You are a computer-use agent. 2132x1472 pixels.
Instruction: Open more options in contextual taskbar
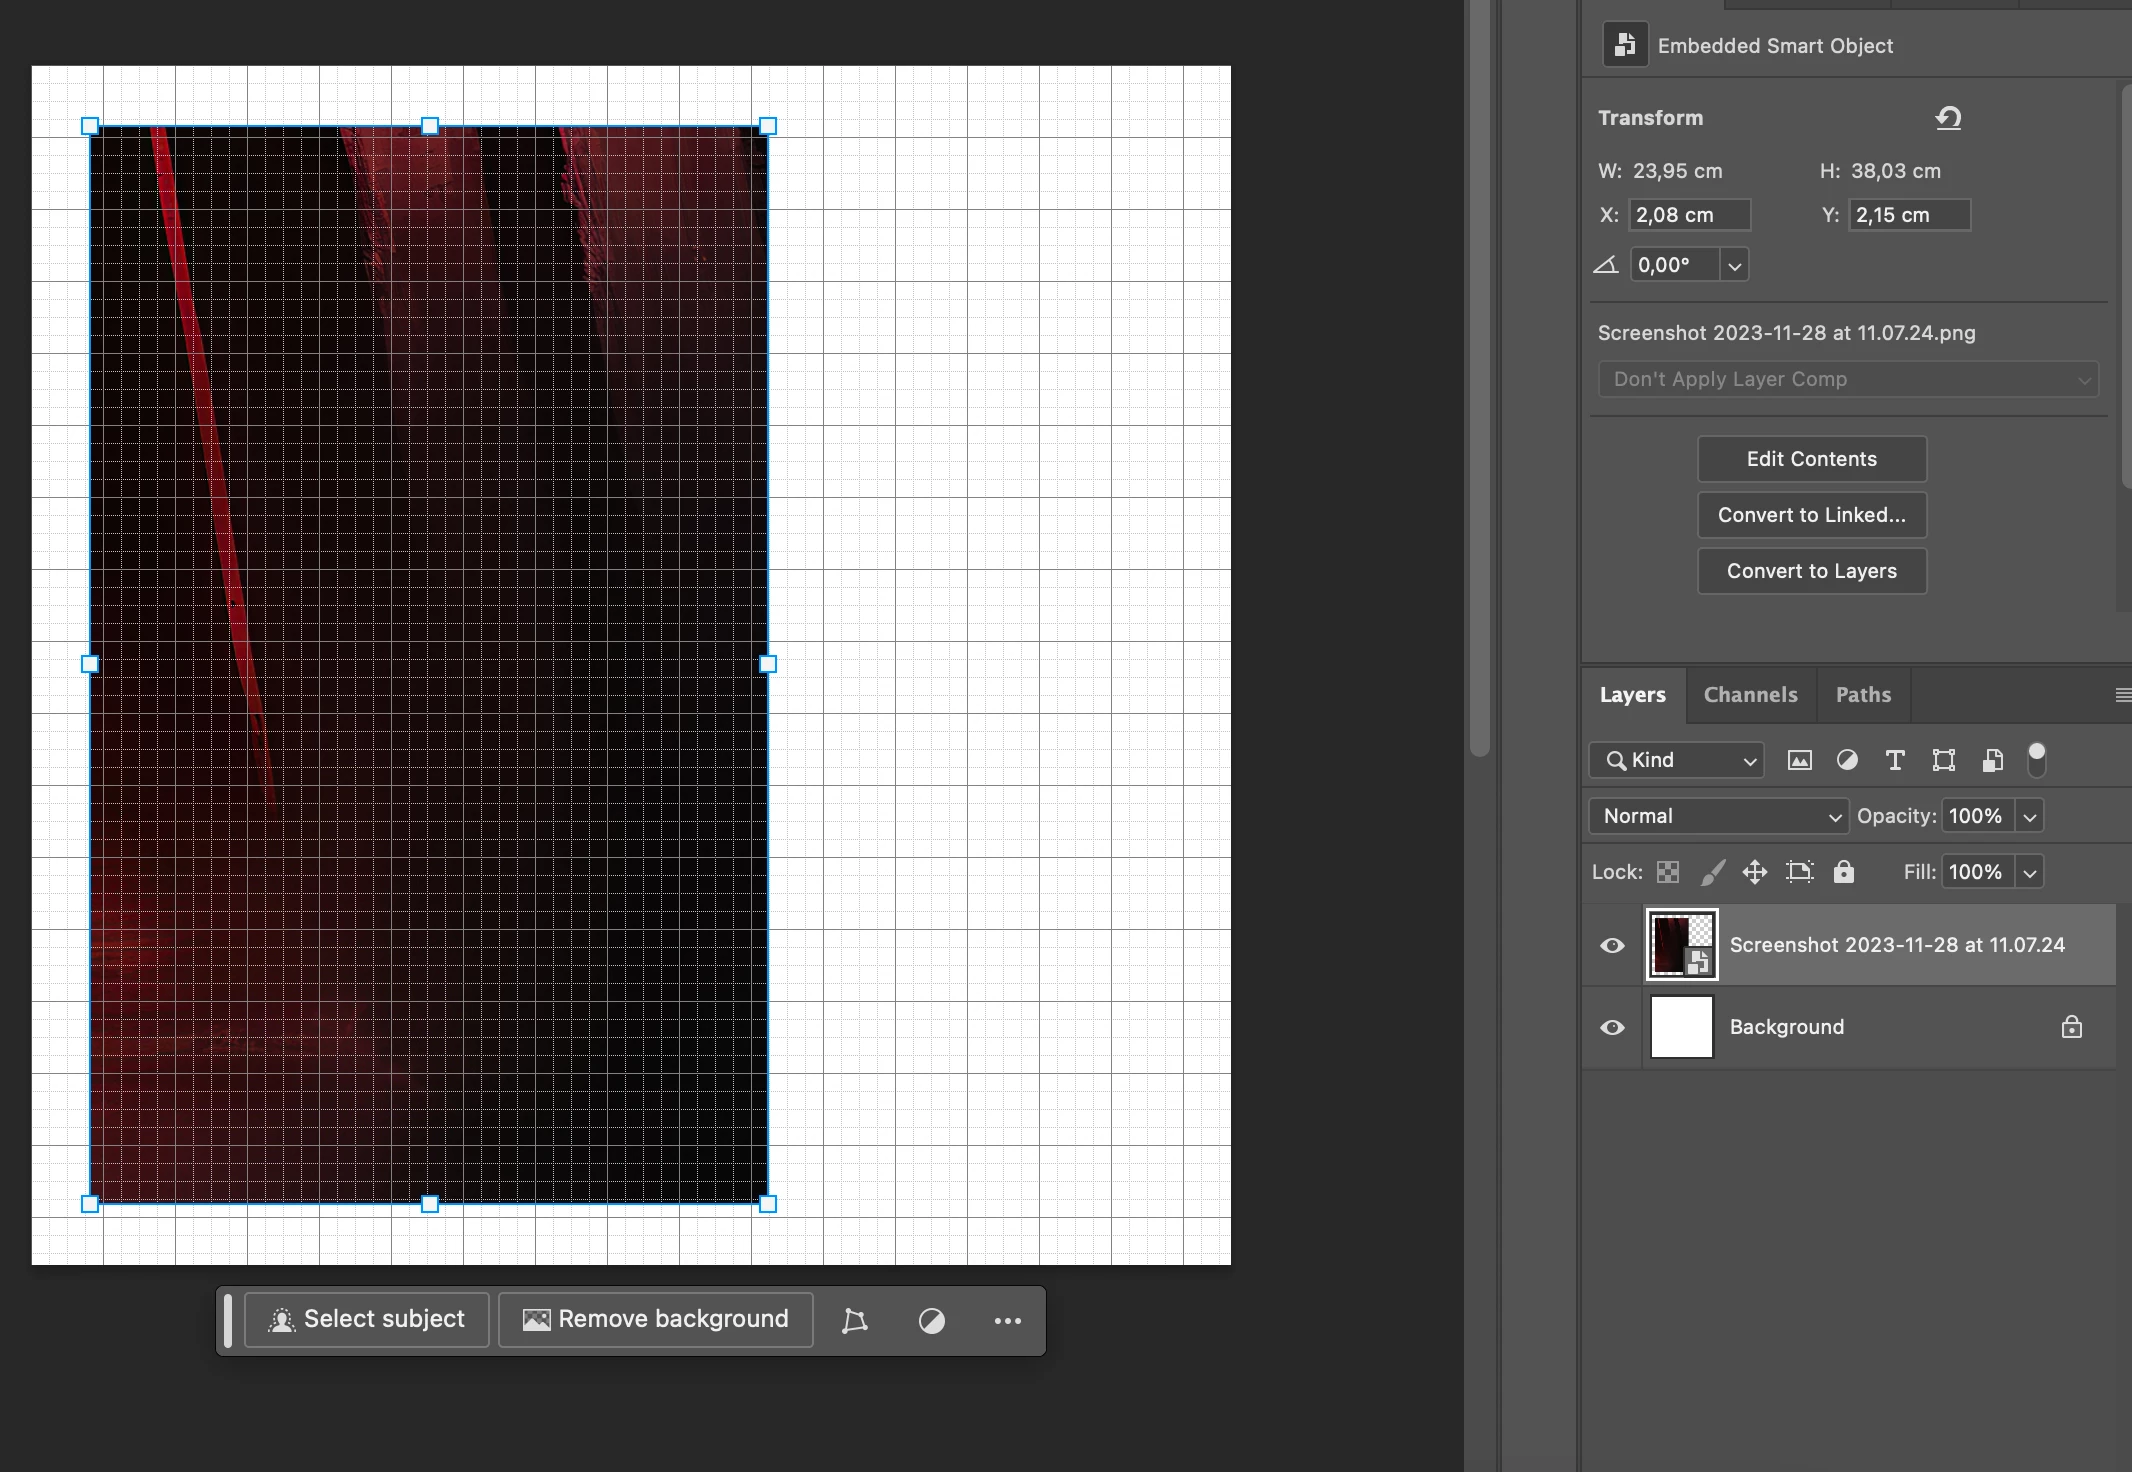pyautogui.click(x=1007, y=1320)
